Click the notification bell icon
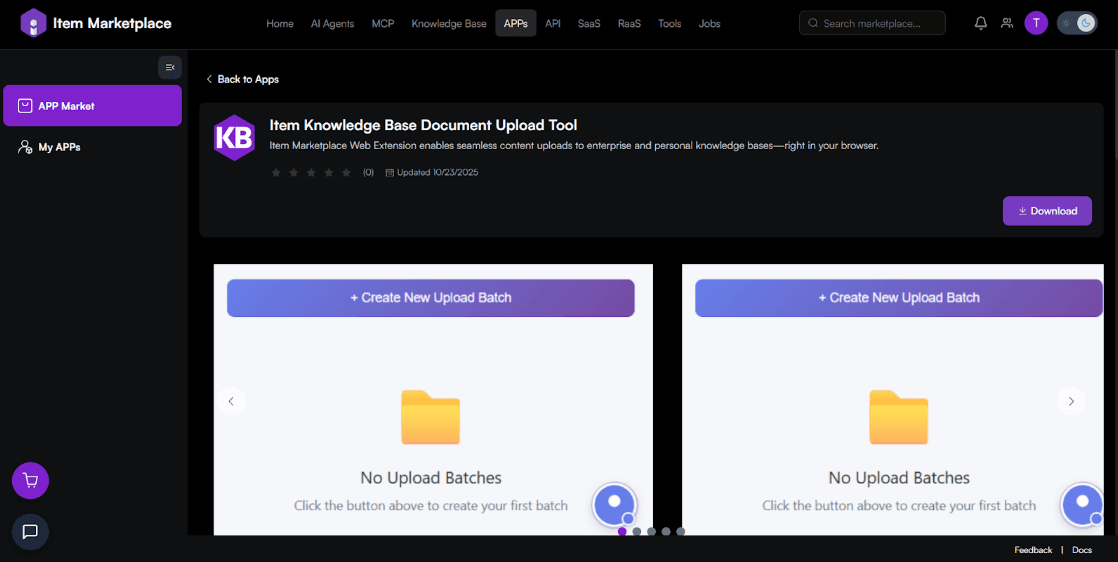 coord(981,23)
